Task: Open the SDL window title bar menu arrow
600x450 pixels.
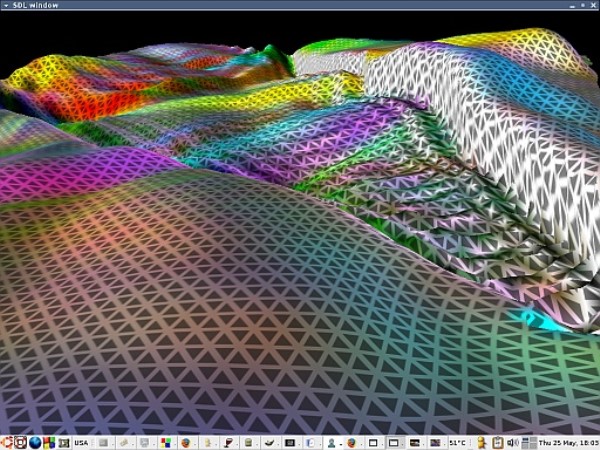Action: 6,5
